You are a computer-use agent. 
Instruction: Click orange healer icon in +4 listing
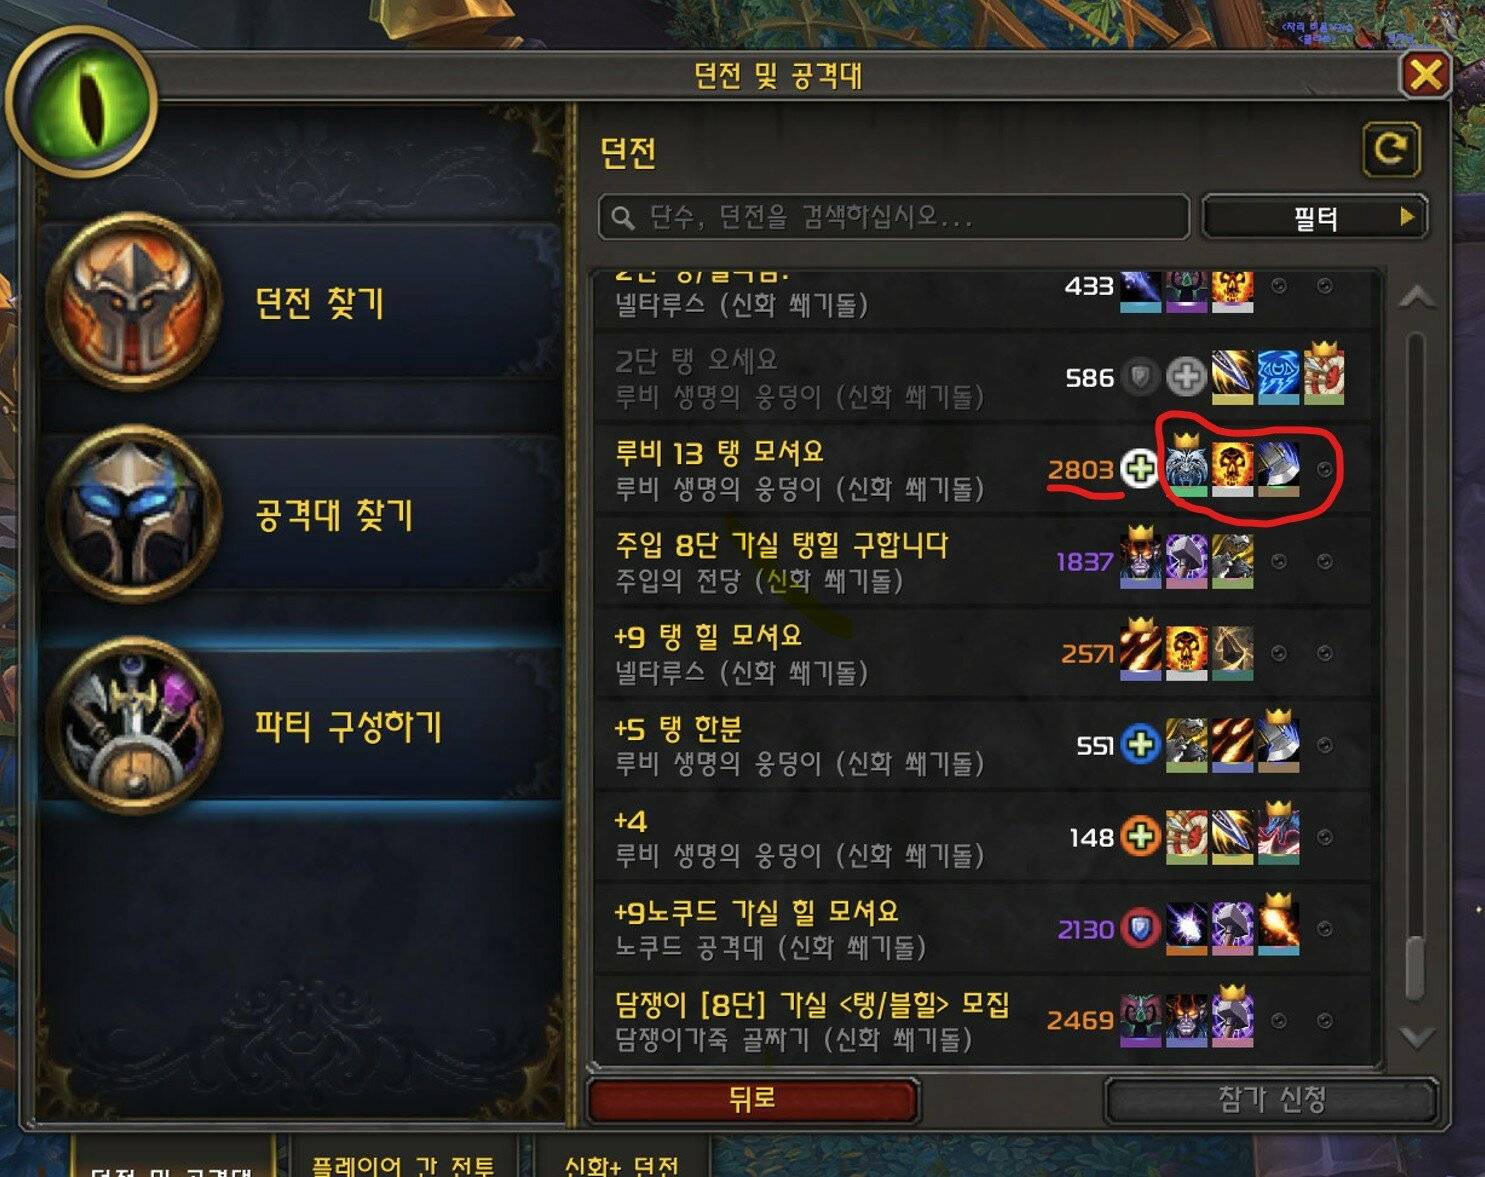[1140, 836]
